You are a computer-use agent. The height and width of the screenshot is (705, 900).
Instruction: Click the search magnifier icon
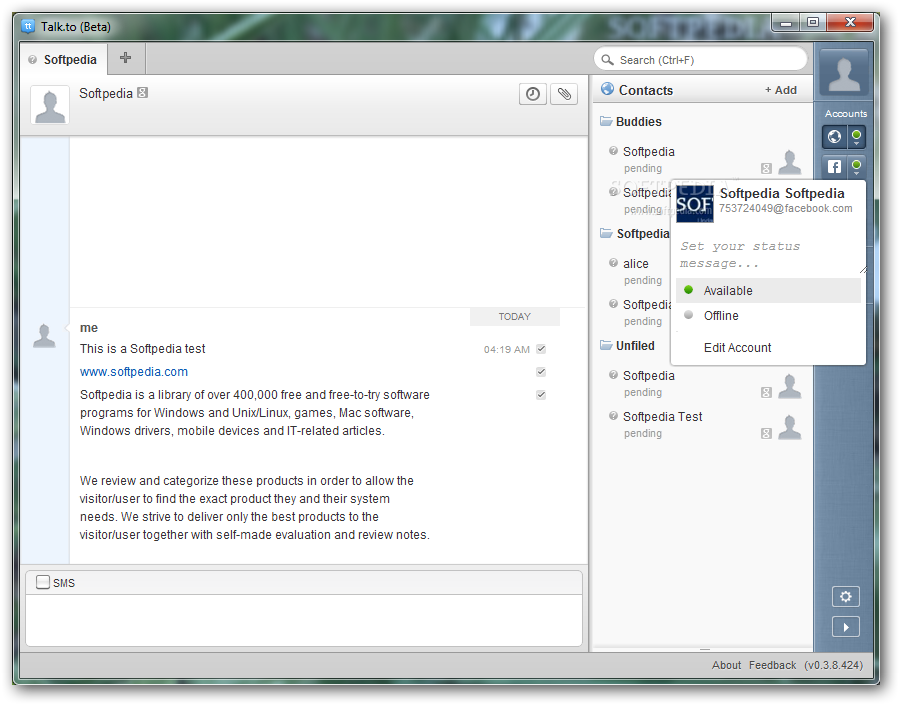coord(607,60)
